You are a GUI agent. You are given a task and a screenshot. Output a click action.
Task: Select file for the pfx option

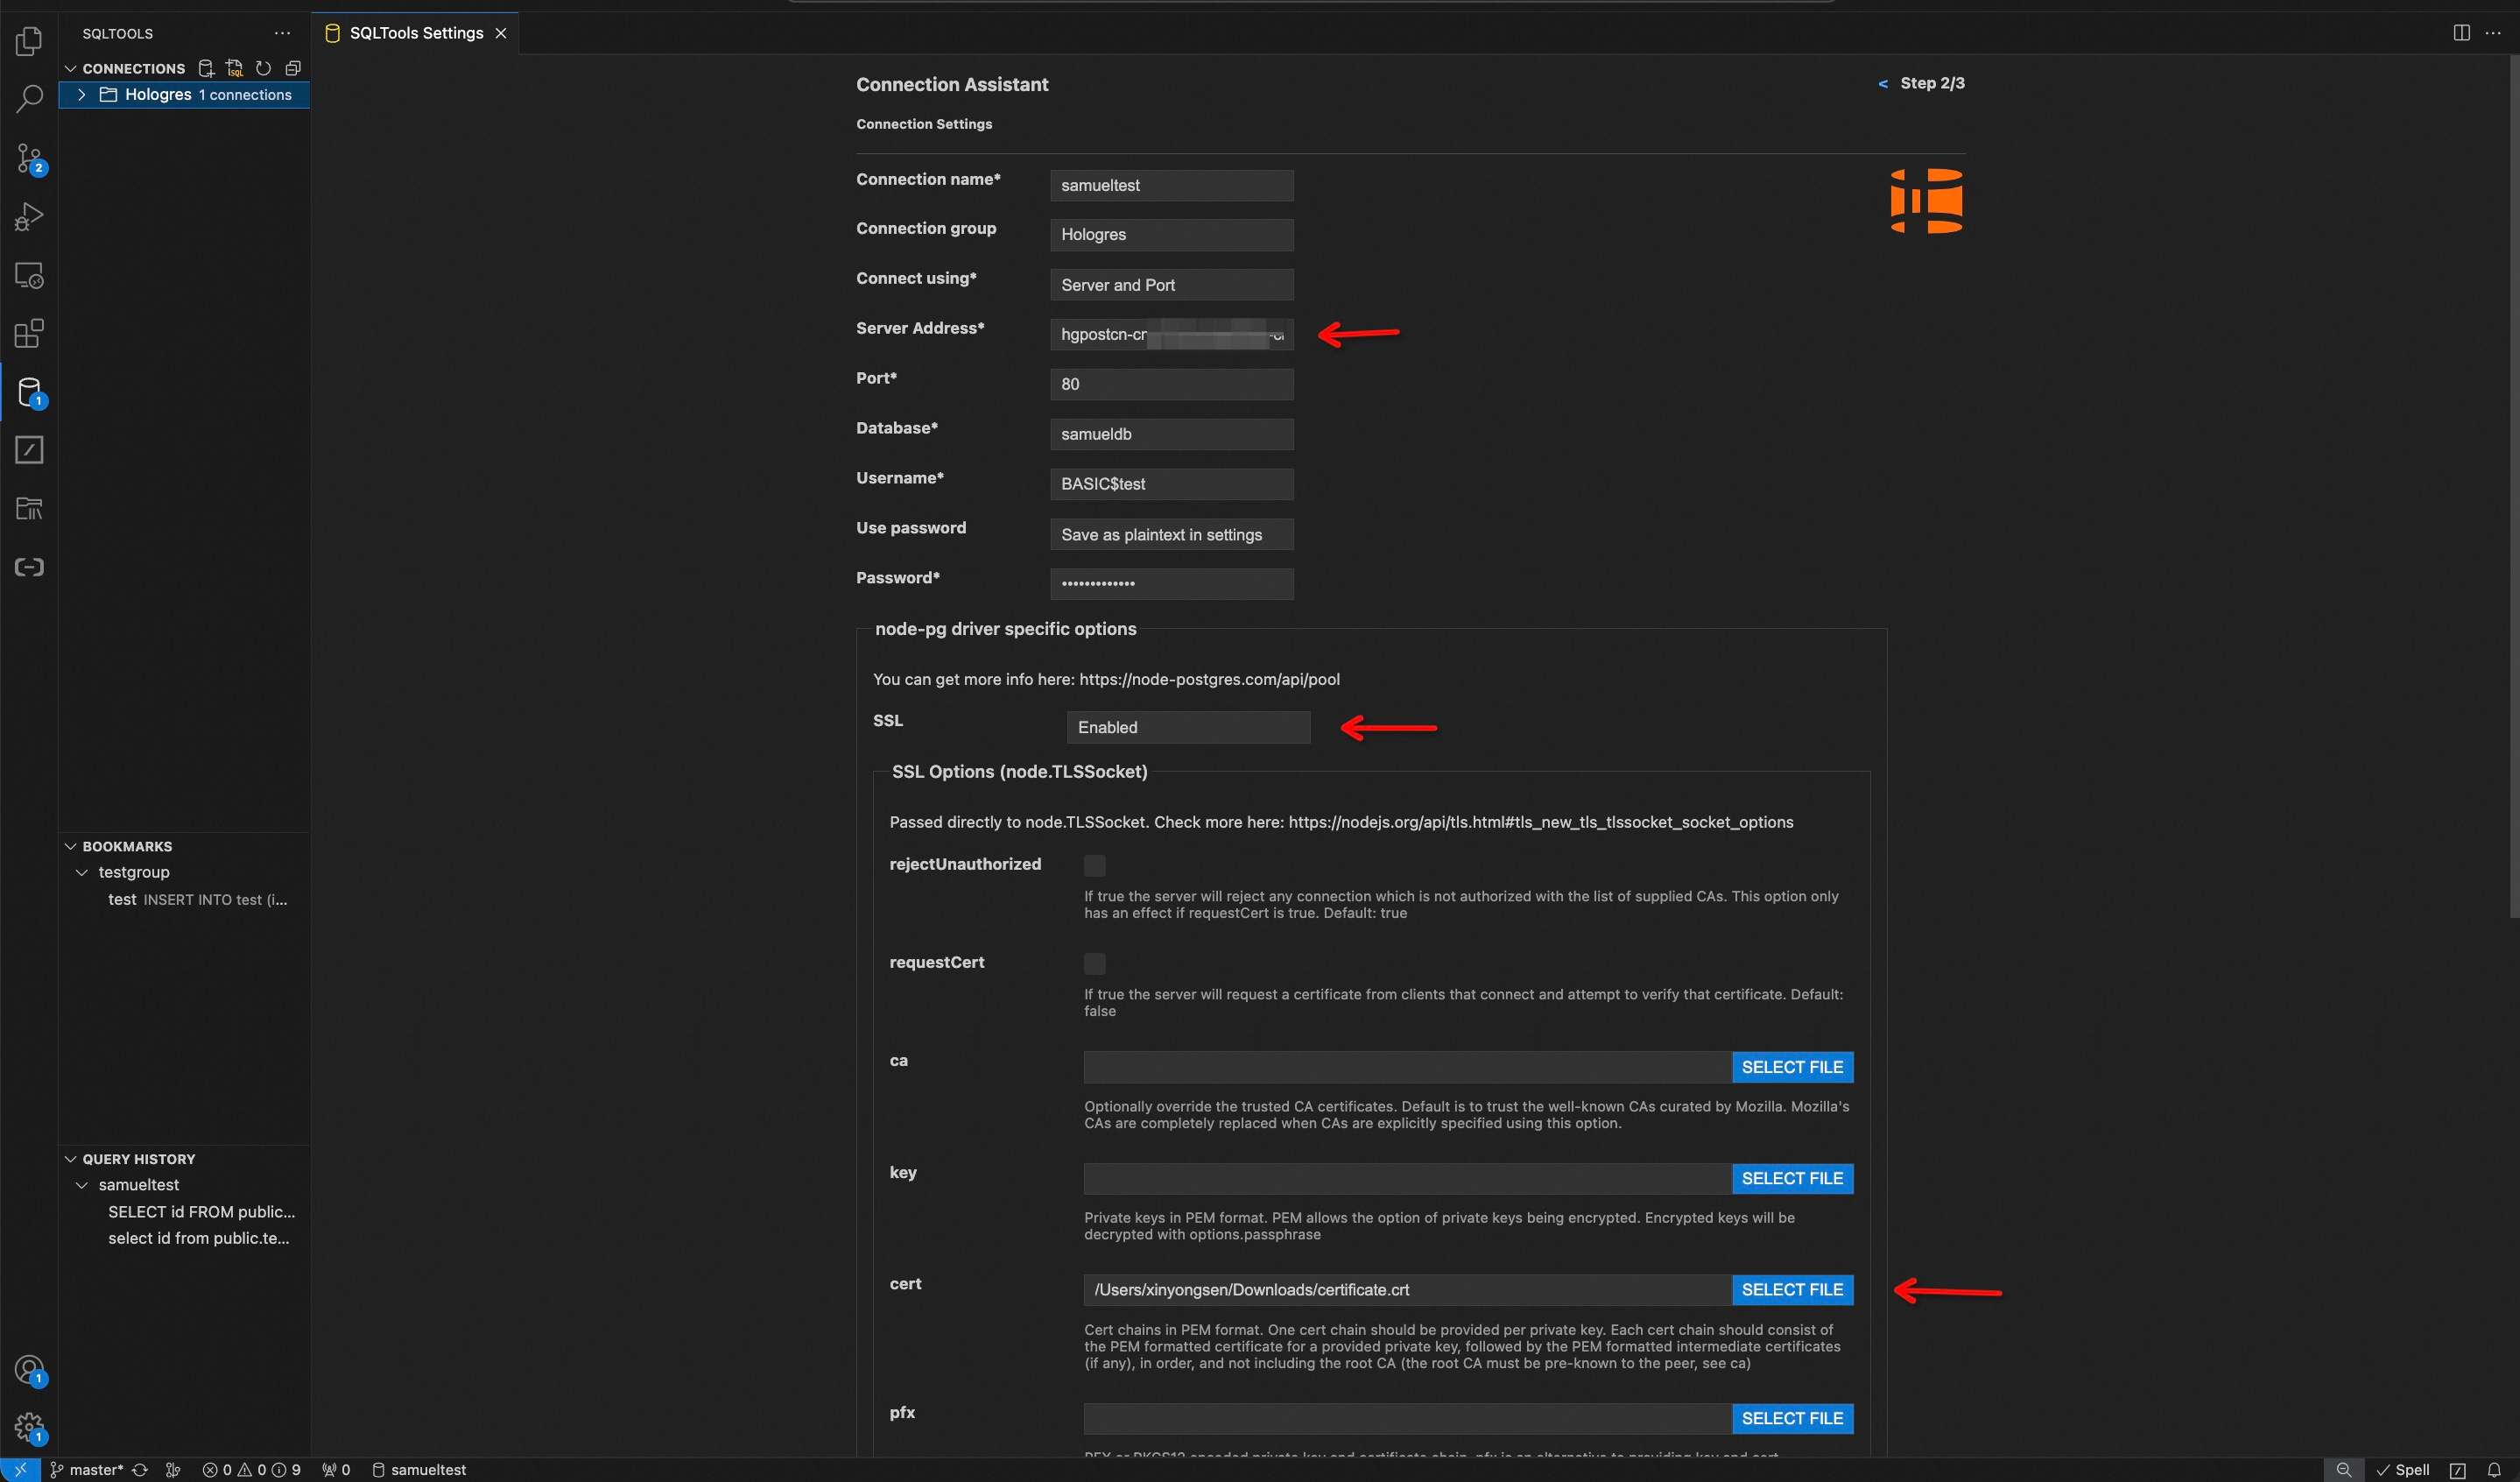(x=1792, y=1418)
